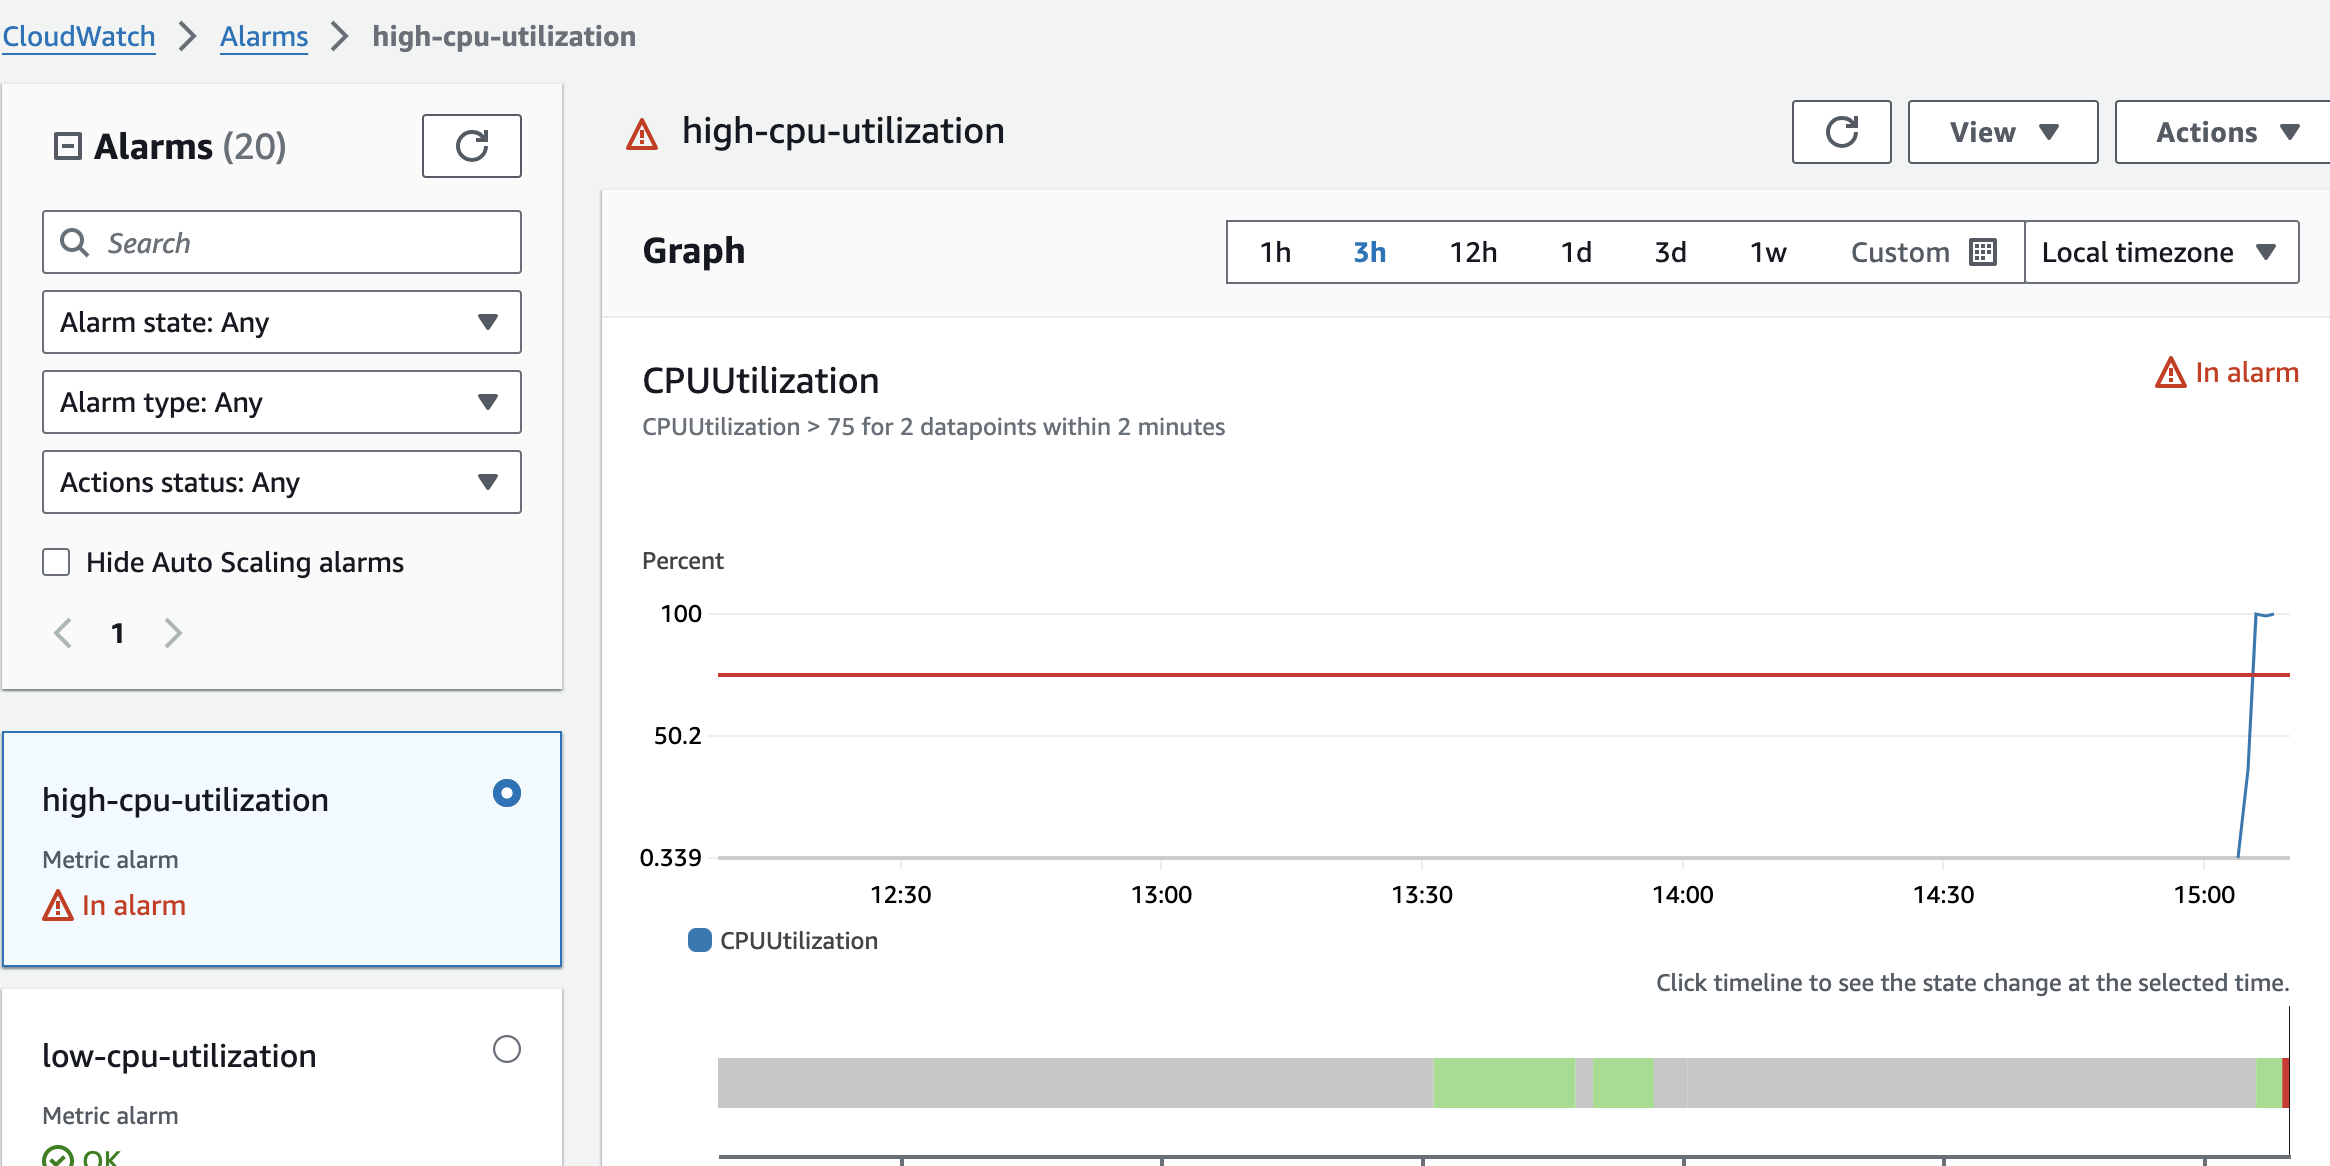
Task: Switch graph range to 12h
Action: 1473,252
